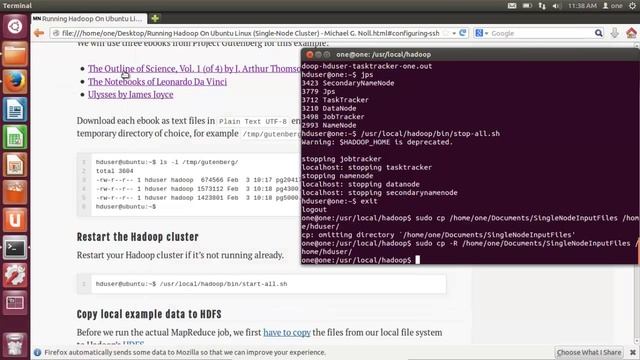The image size is (640, 360).
Task: Click the start-all.sh command code line
Action: click(x=191, y=284)
